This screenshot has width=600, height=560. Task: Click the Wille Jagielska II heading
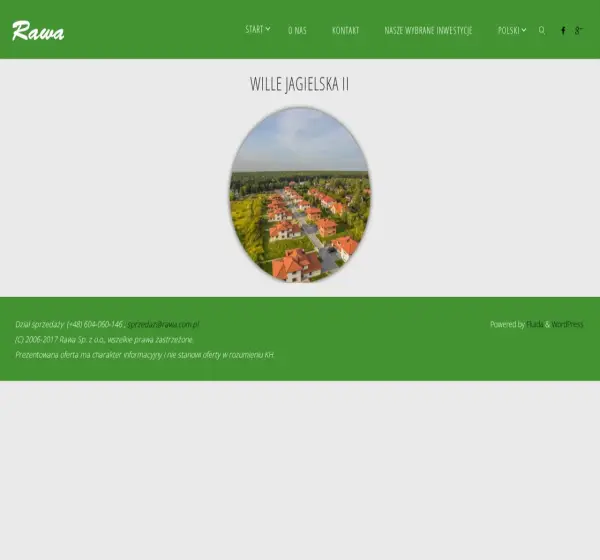[300, 84]
